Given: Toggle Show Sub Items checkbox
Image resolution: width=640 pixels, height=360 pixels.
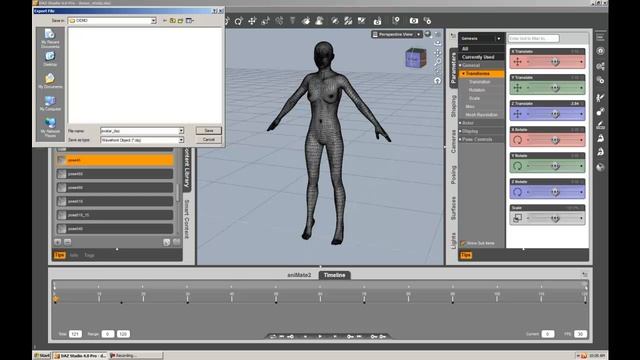Looking at the screenshot, I should point(463,243).
